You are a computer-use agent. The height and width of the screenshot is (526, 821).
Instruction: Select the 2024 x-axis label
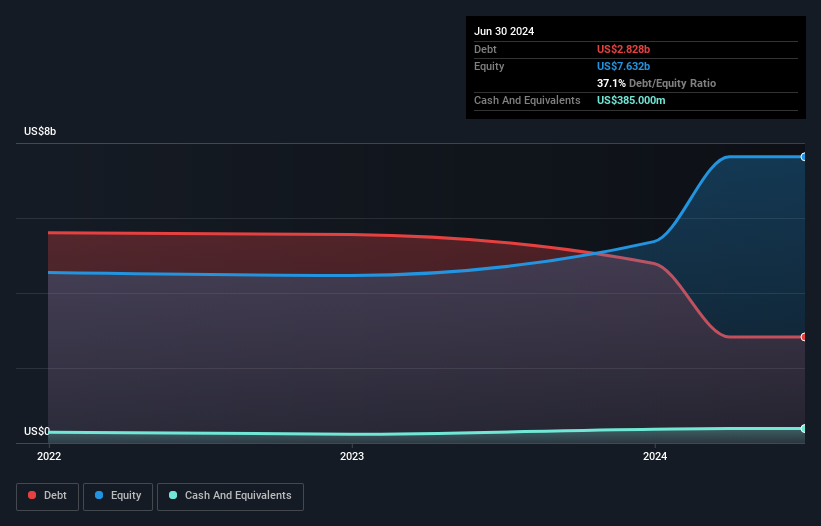pos(655,456)
